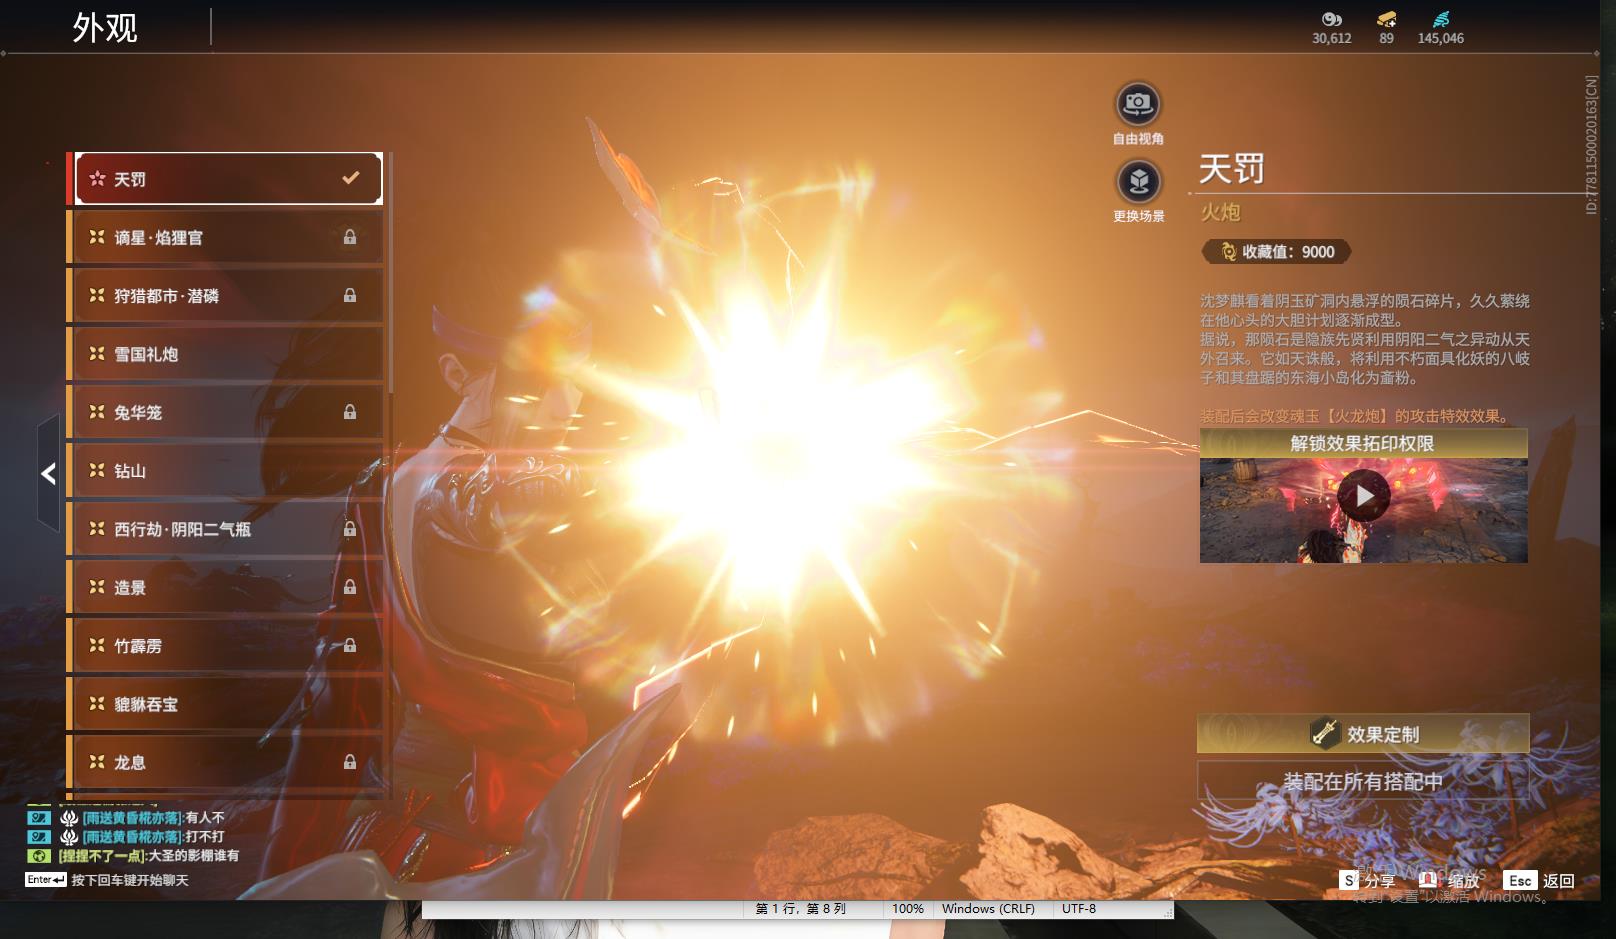Screen dimensions: 1616x939
Task: Click UTF-8 encoding in Notepad status bar
Action: [x=1079, y=909]
